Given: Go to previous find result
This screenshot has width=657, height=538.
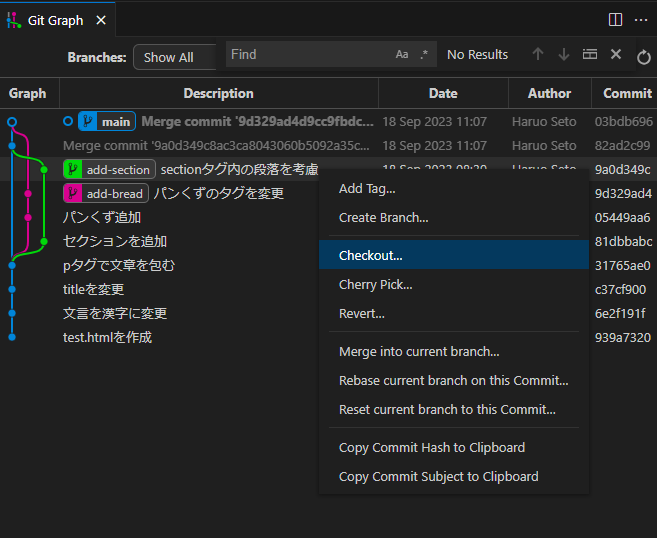Looking at the screenshot, I should coord(538,54).
